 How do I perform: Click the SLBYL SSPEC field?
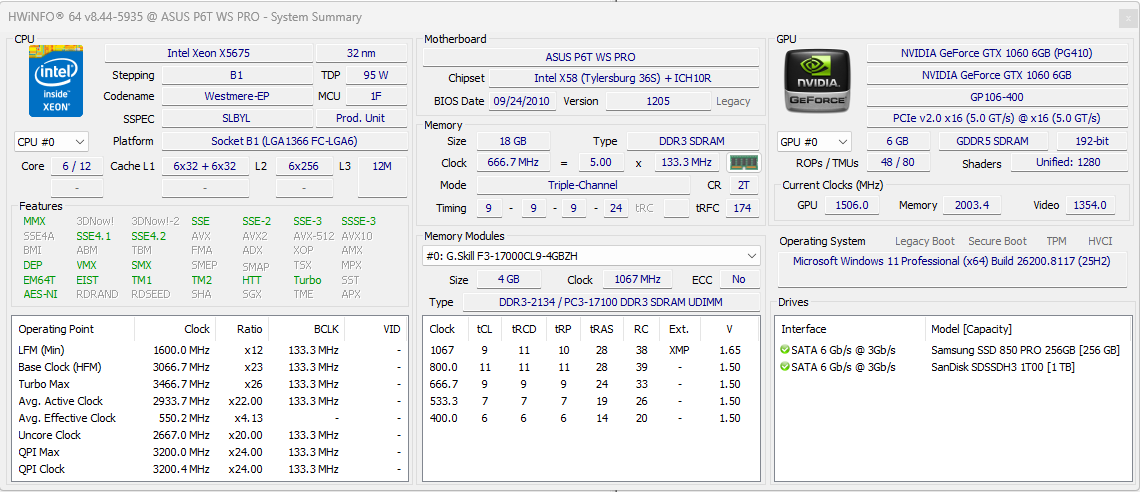(x=237, y=118)
